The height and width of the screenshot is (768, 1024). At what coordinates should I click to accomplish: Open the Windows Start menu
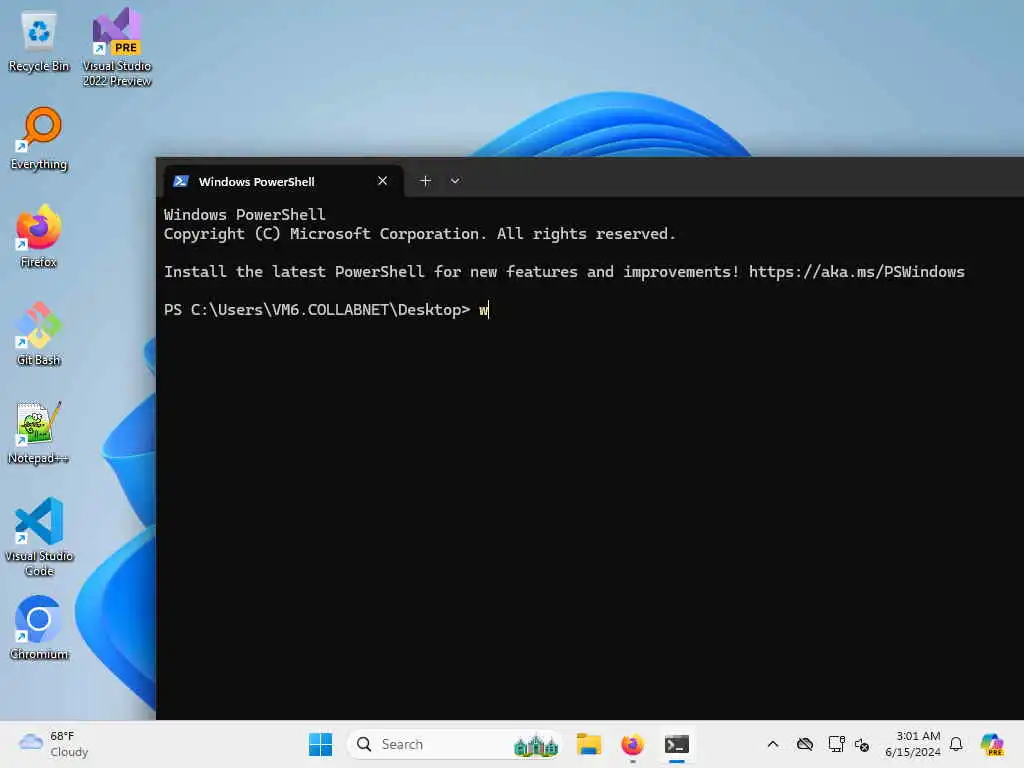click(320, 744)
